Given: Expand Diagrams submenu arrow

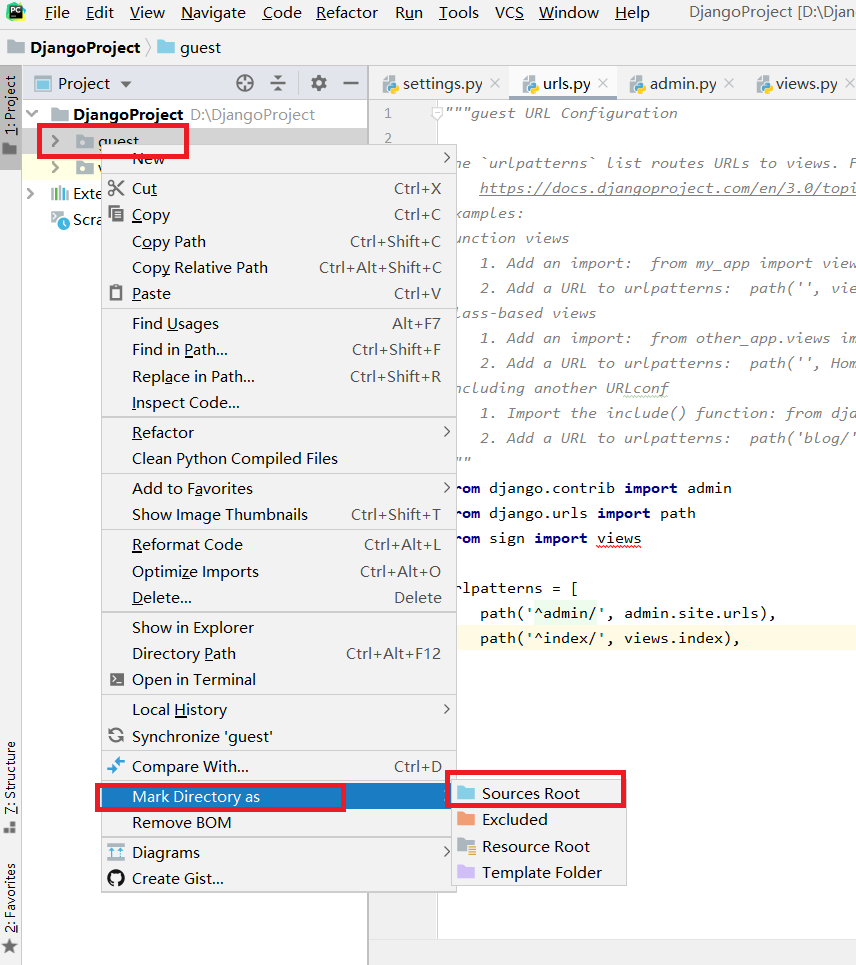Looking at the screenshot, I should (x=447, y=852).
